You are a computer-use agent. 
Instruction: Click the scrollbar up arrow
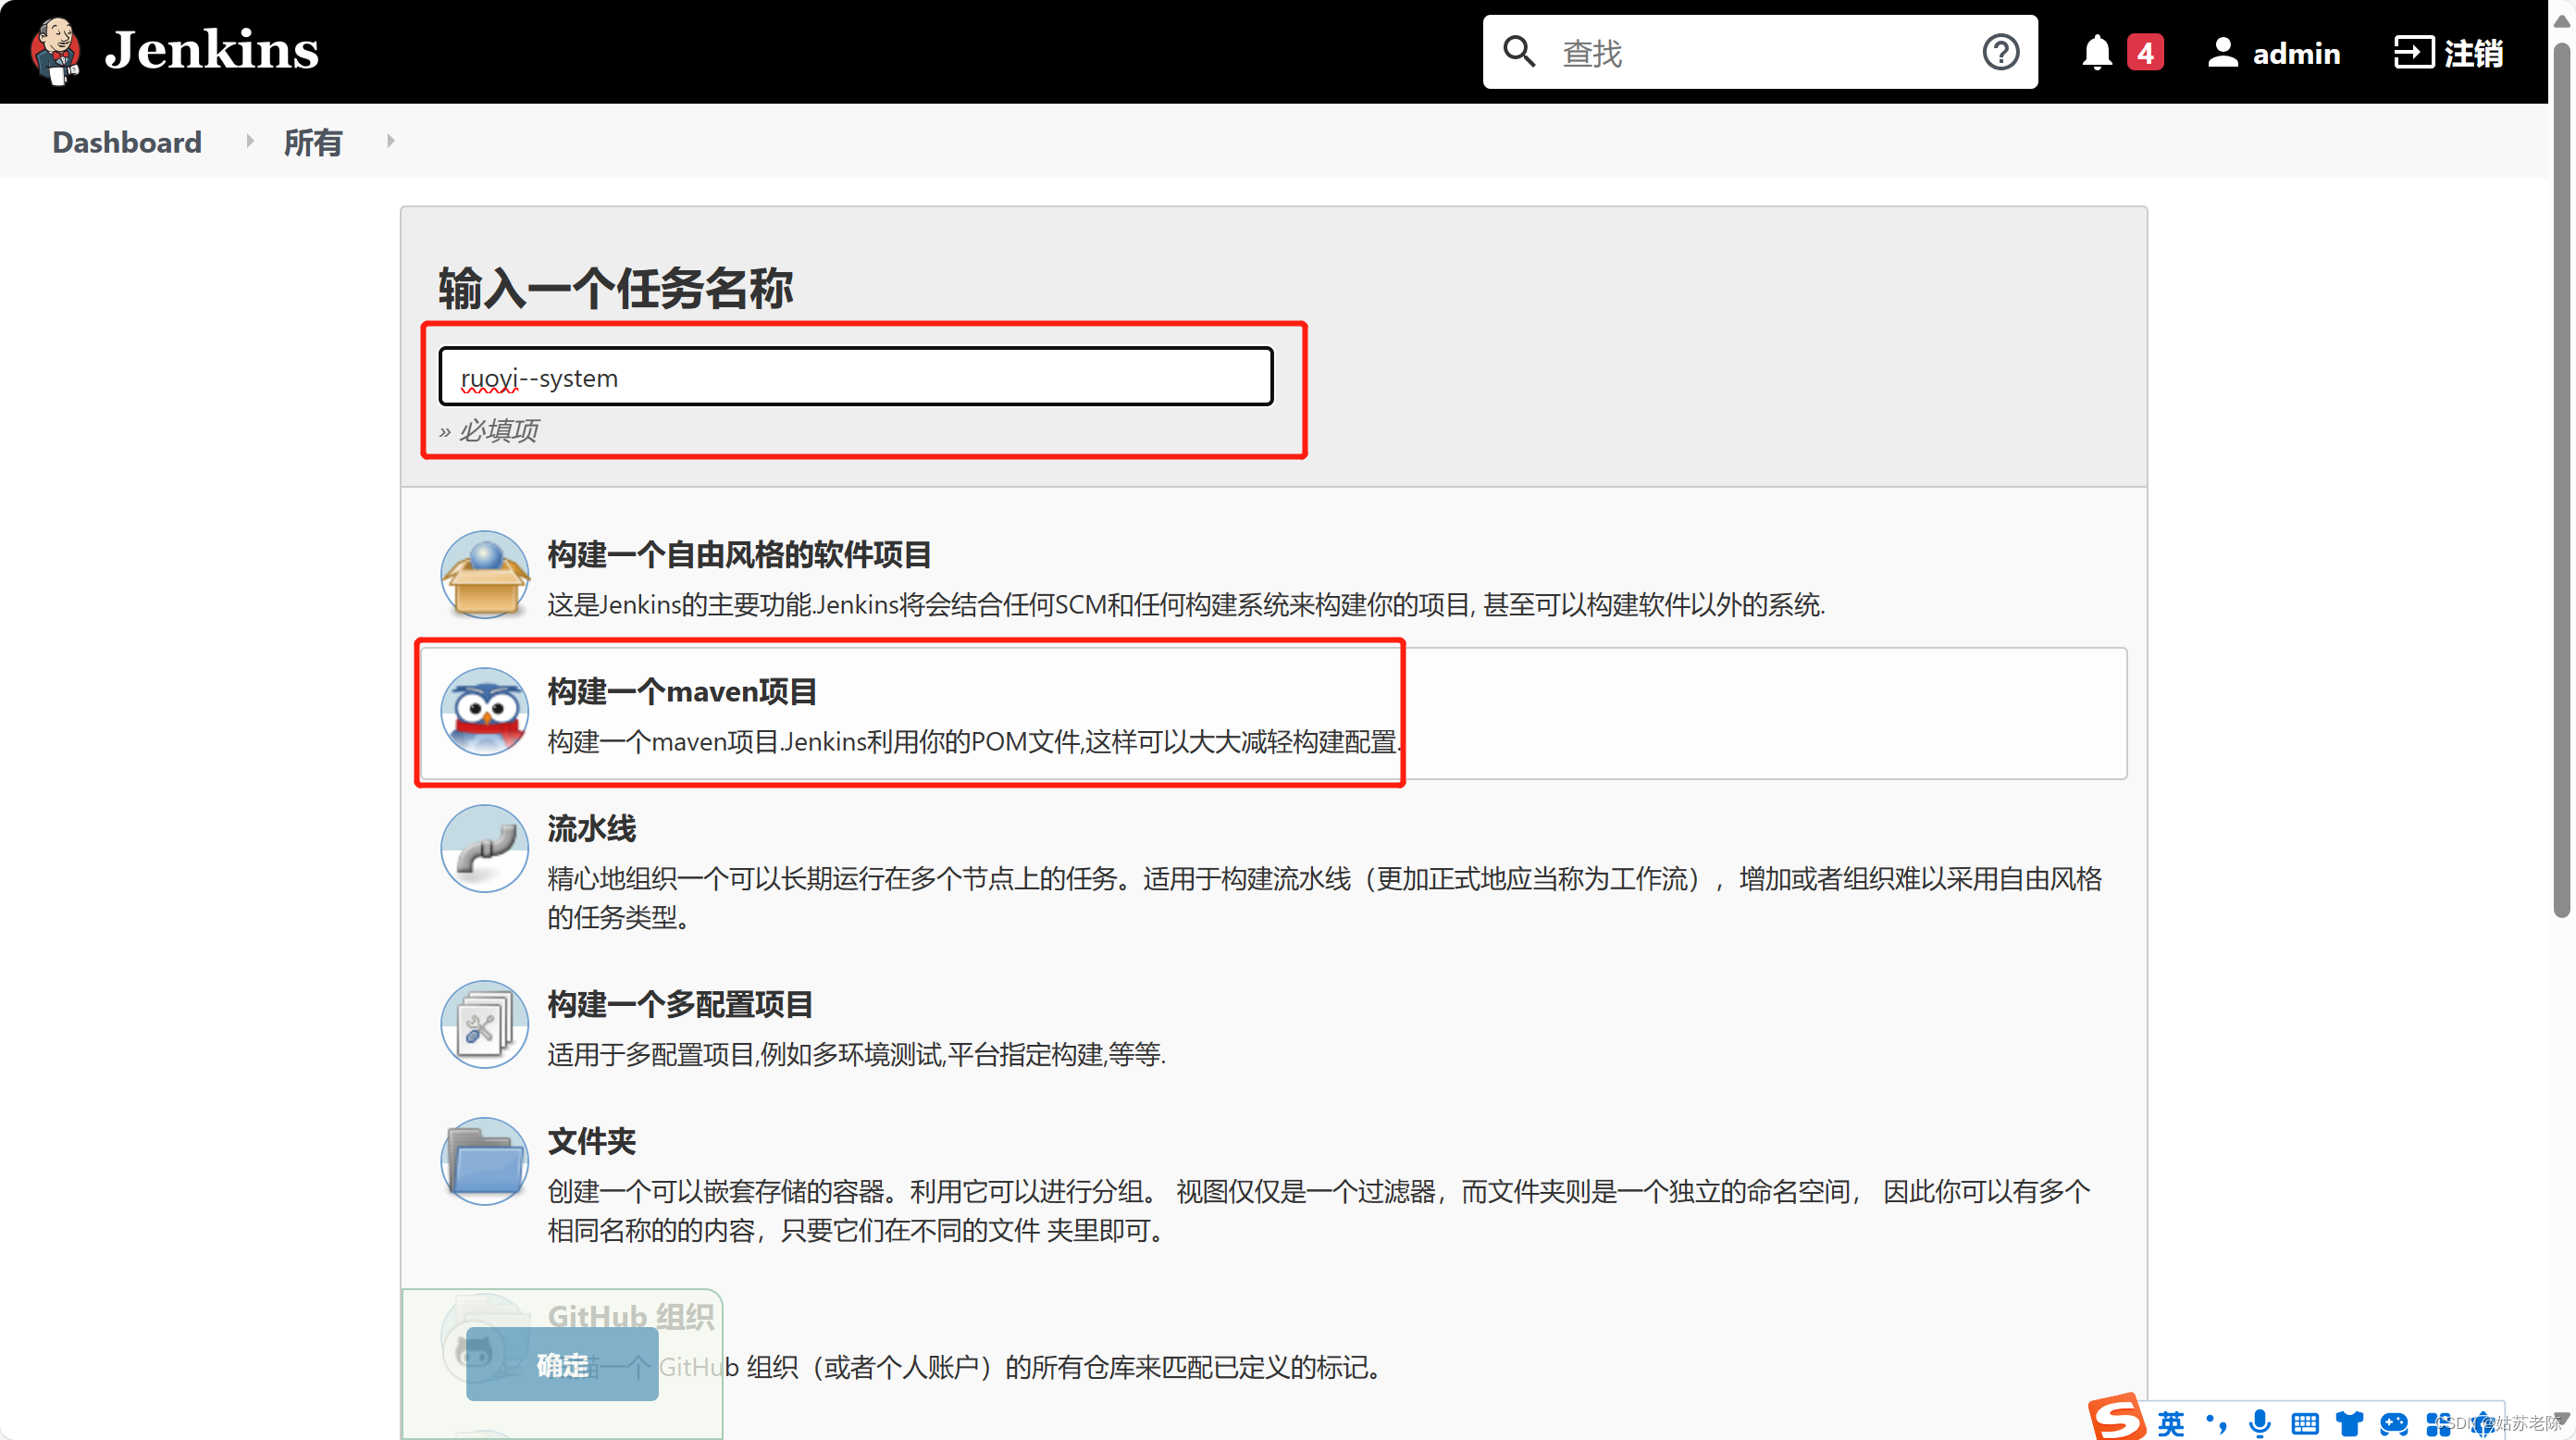click(2561, 19)
